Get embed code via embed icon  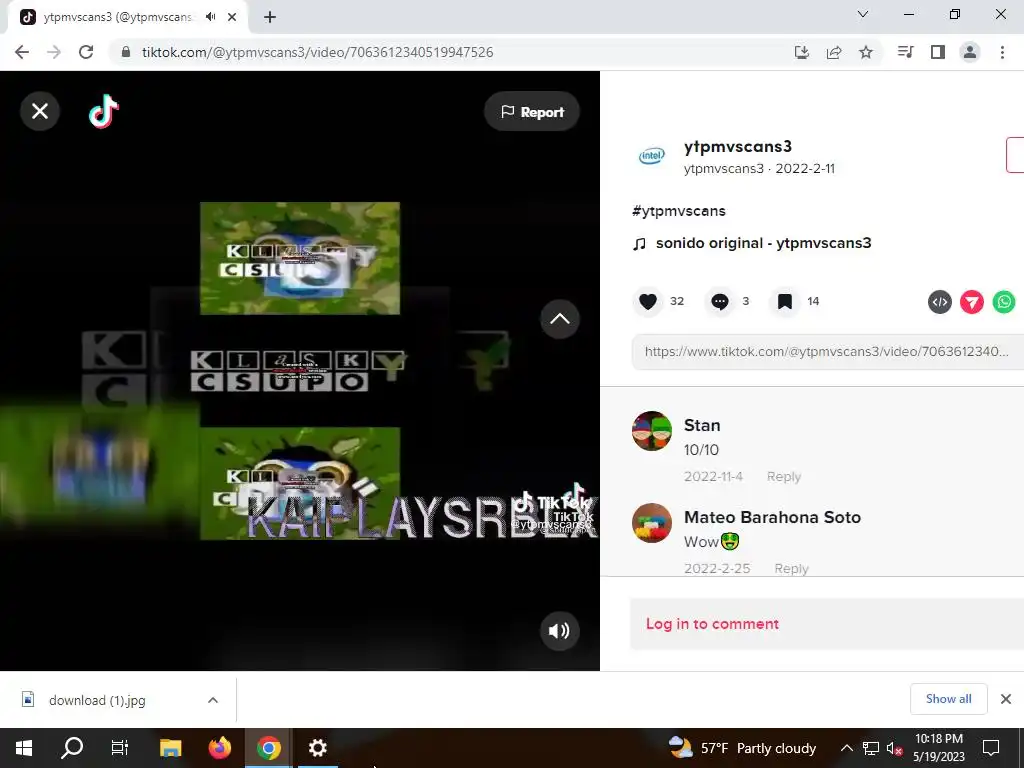click(x=940, y=302)
